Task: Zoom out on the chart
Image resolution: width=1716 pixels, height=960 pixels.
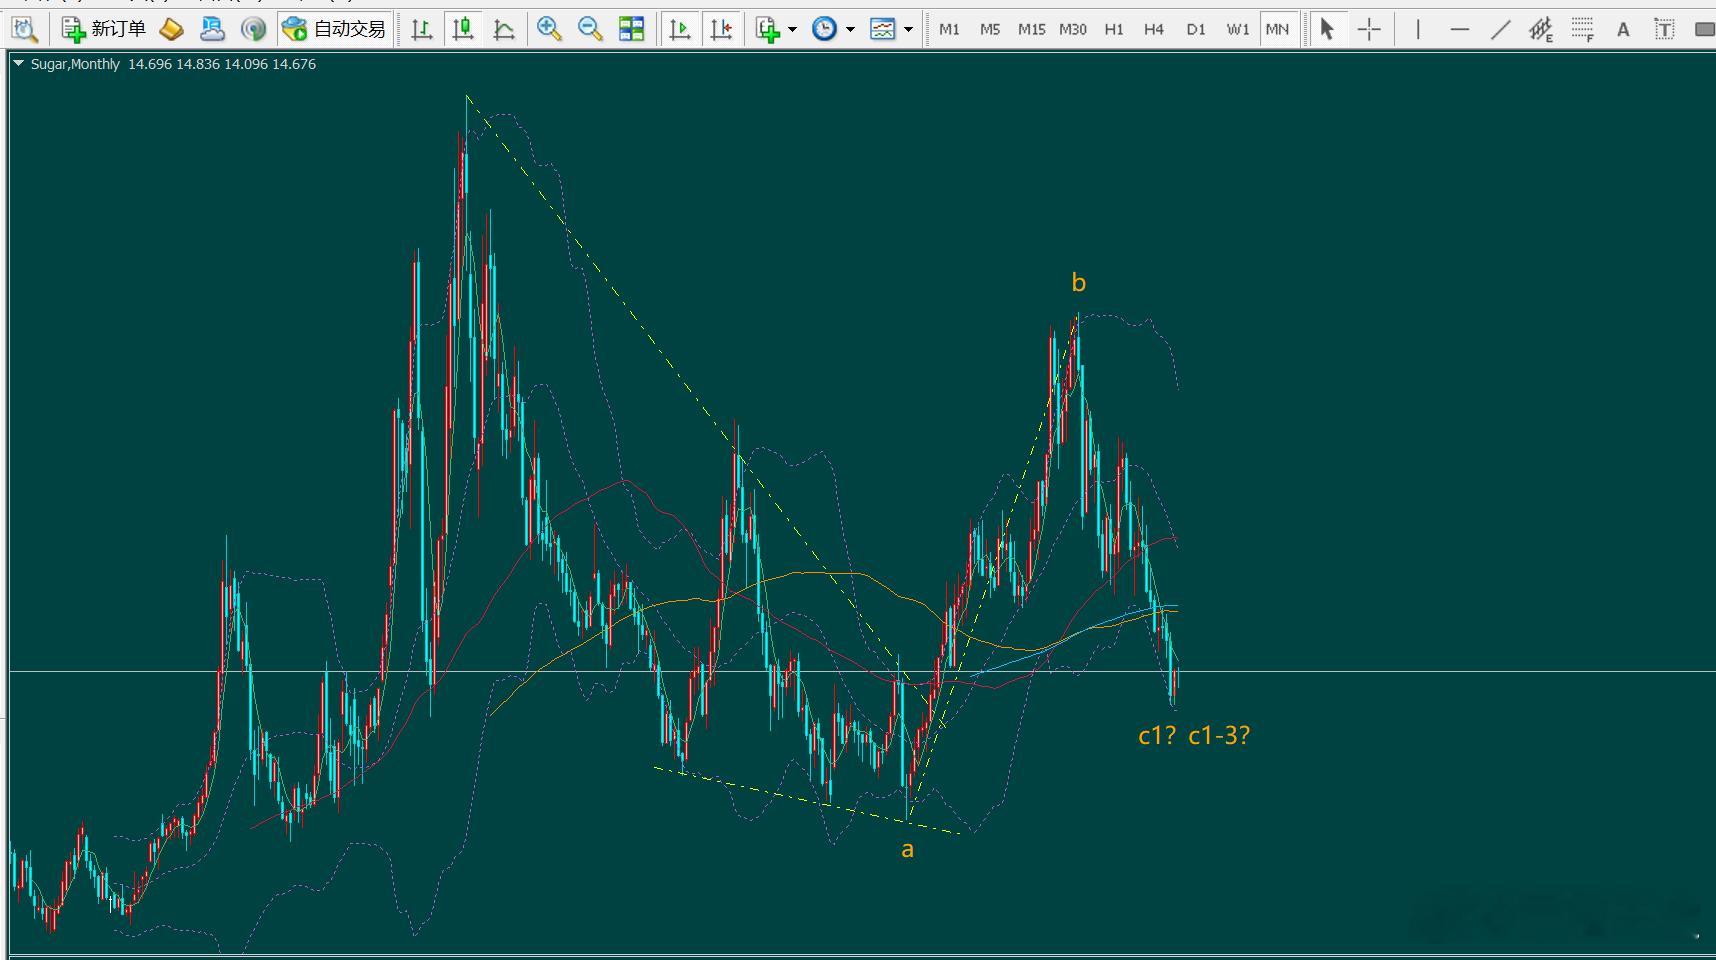Action: pos(590,29)
